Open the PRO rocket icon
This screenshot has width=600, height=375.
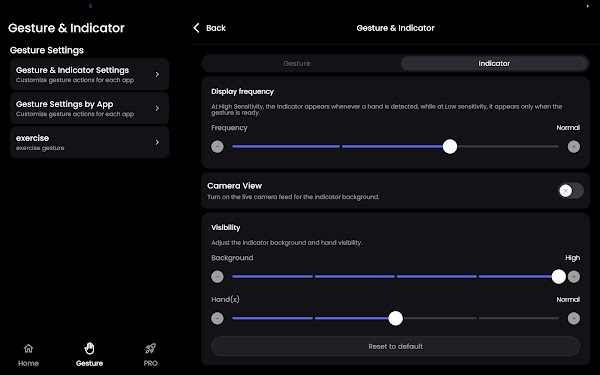150,349
